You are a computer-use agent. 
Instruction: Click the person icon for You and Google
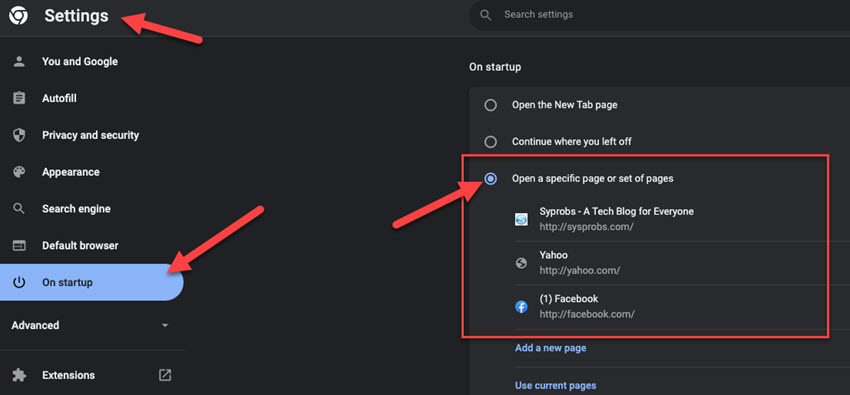coord(19,61)
